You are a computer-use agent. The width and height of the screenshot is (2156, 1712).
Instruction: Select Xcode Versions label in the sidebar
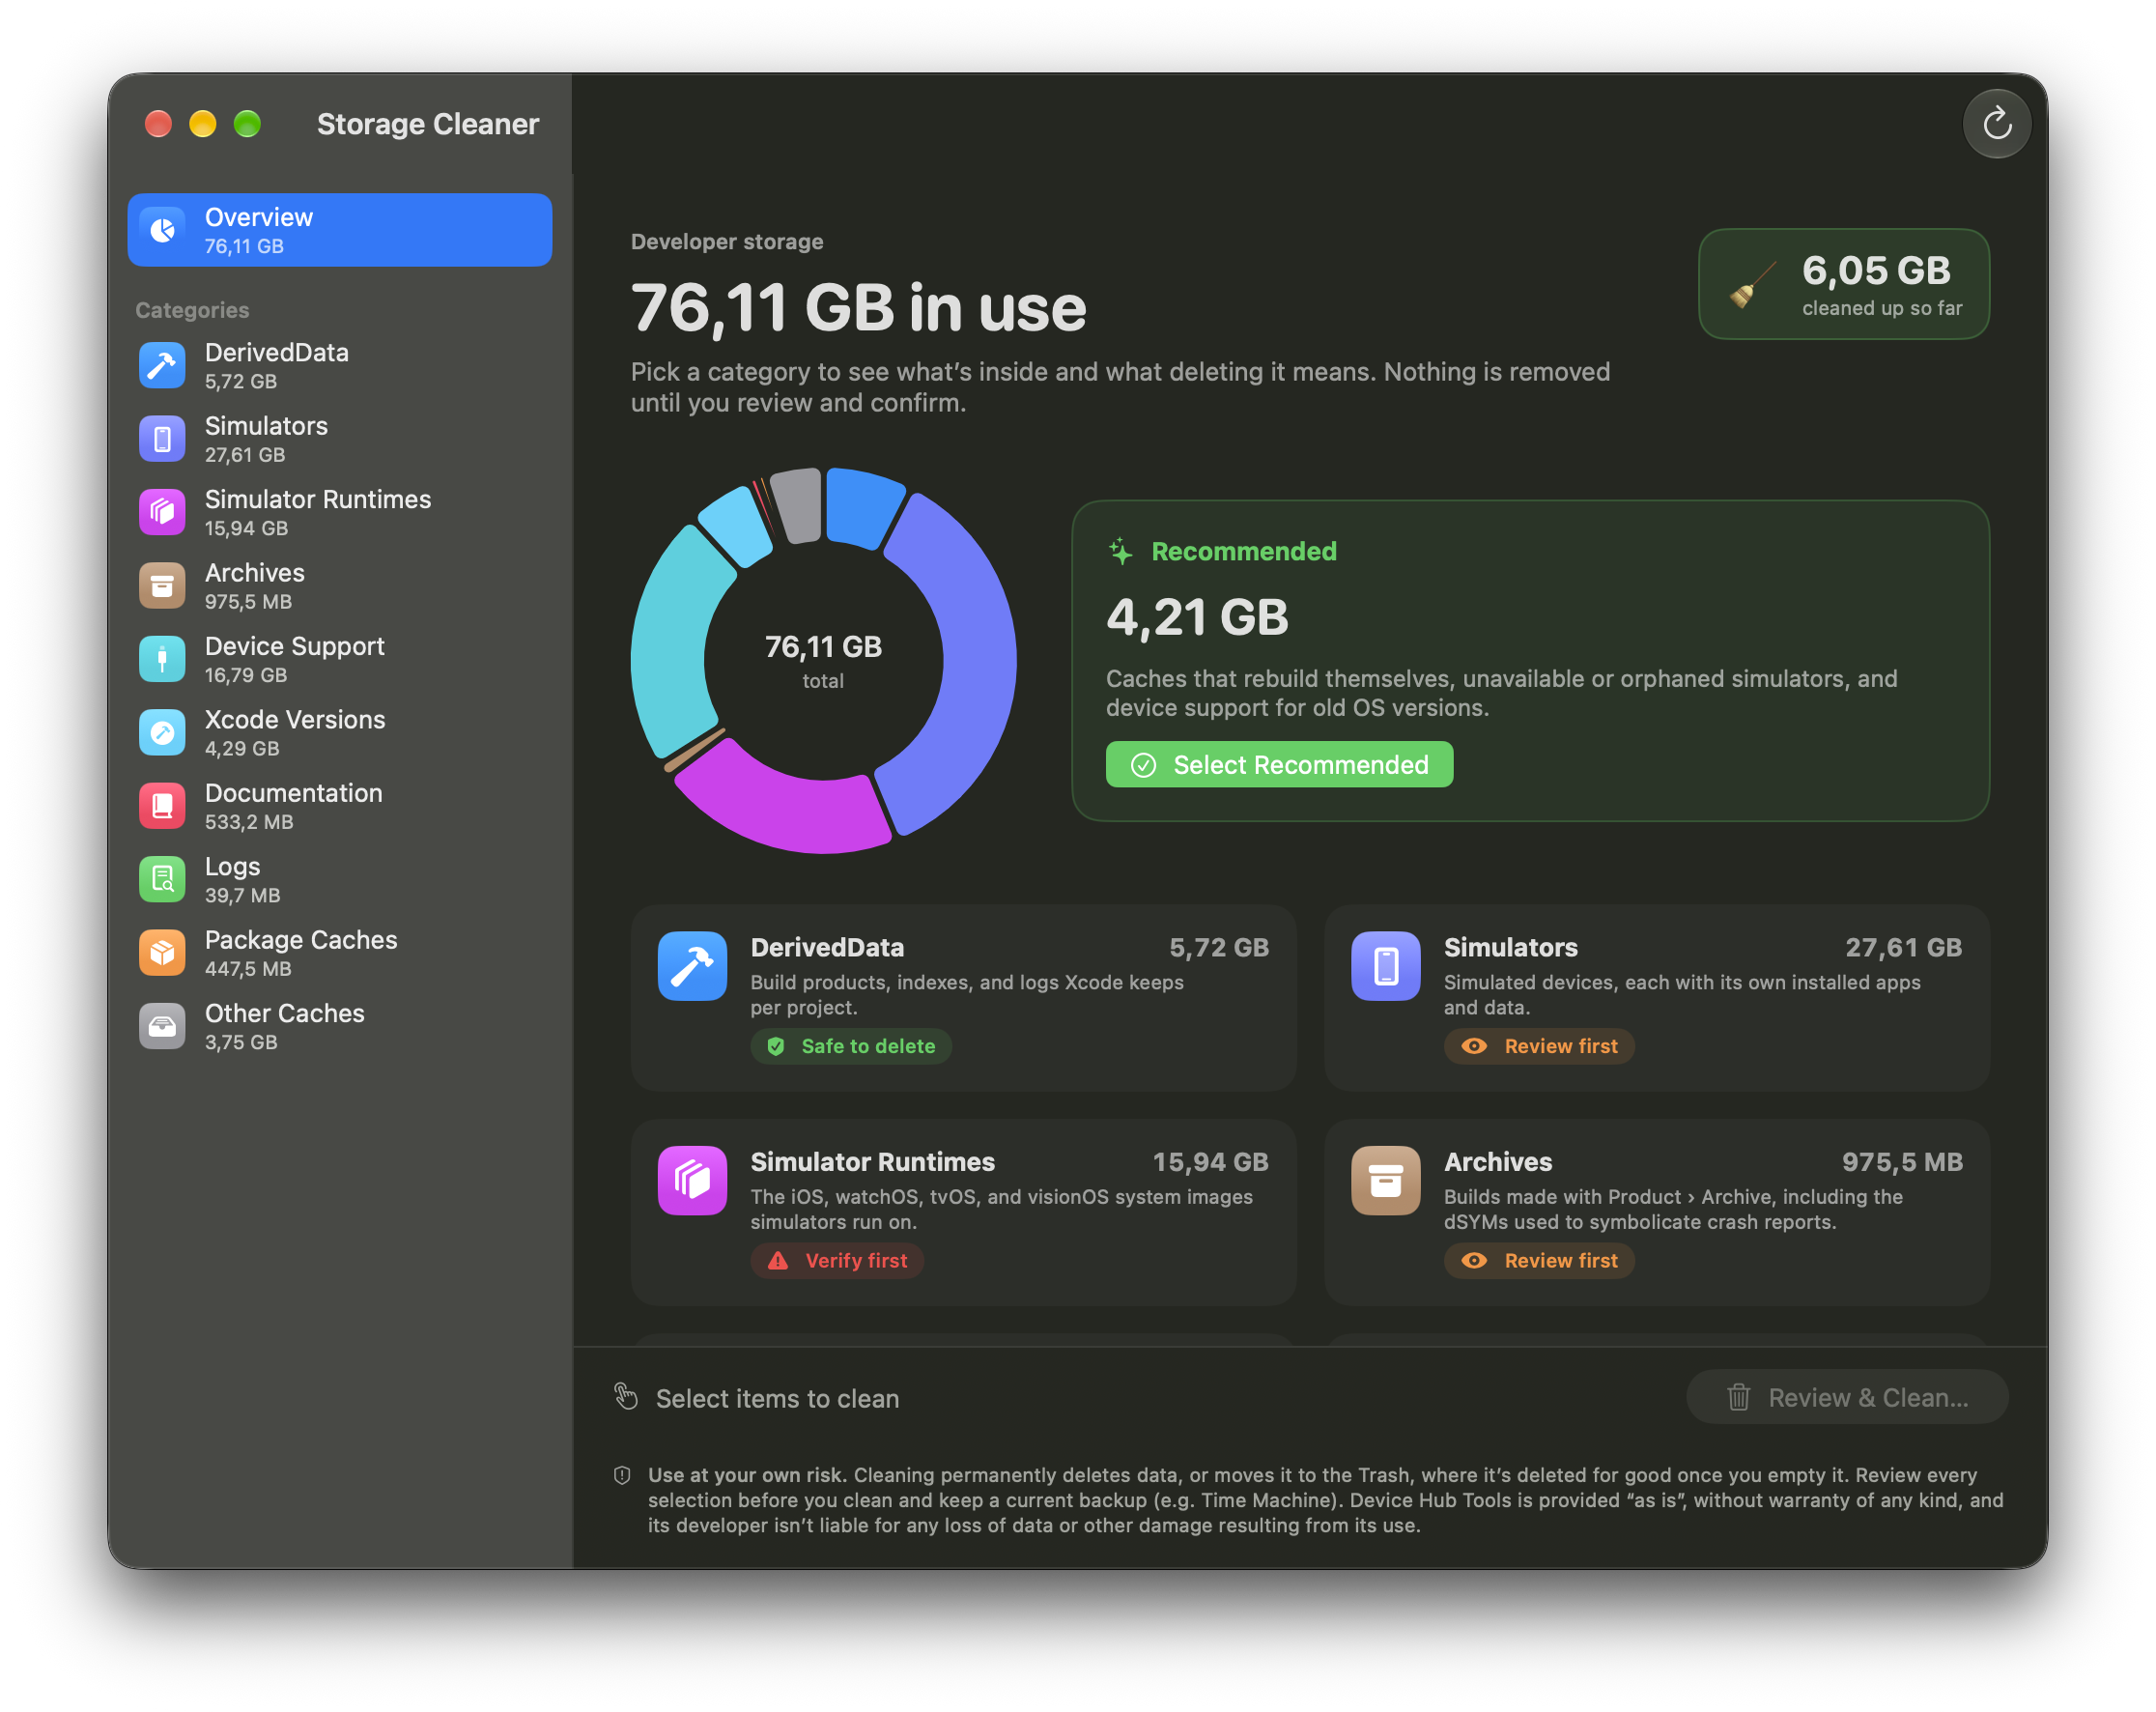tap(295, 720)
